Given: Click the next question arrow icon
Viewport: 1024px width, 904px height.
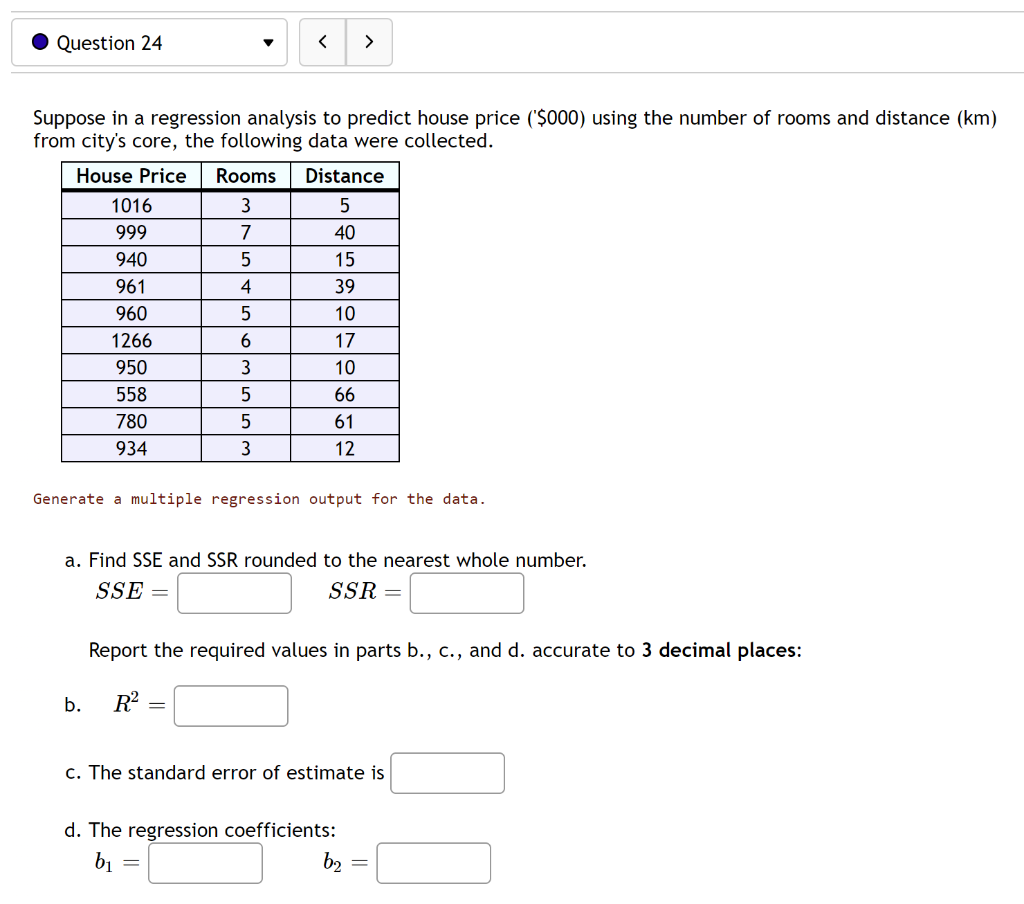Looking at the screenshot, I should tap(368, 42).
